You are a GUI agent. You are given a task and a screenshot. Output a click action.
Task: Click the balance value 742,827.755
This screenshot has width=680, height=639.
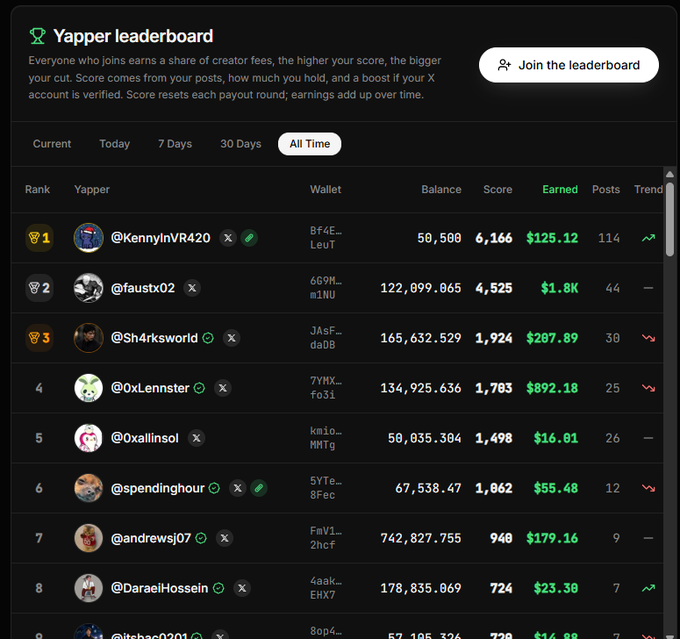point(421,538)
